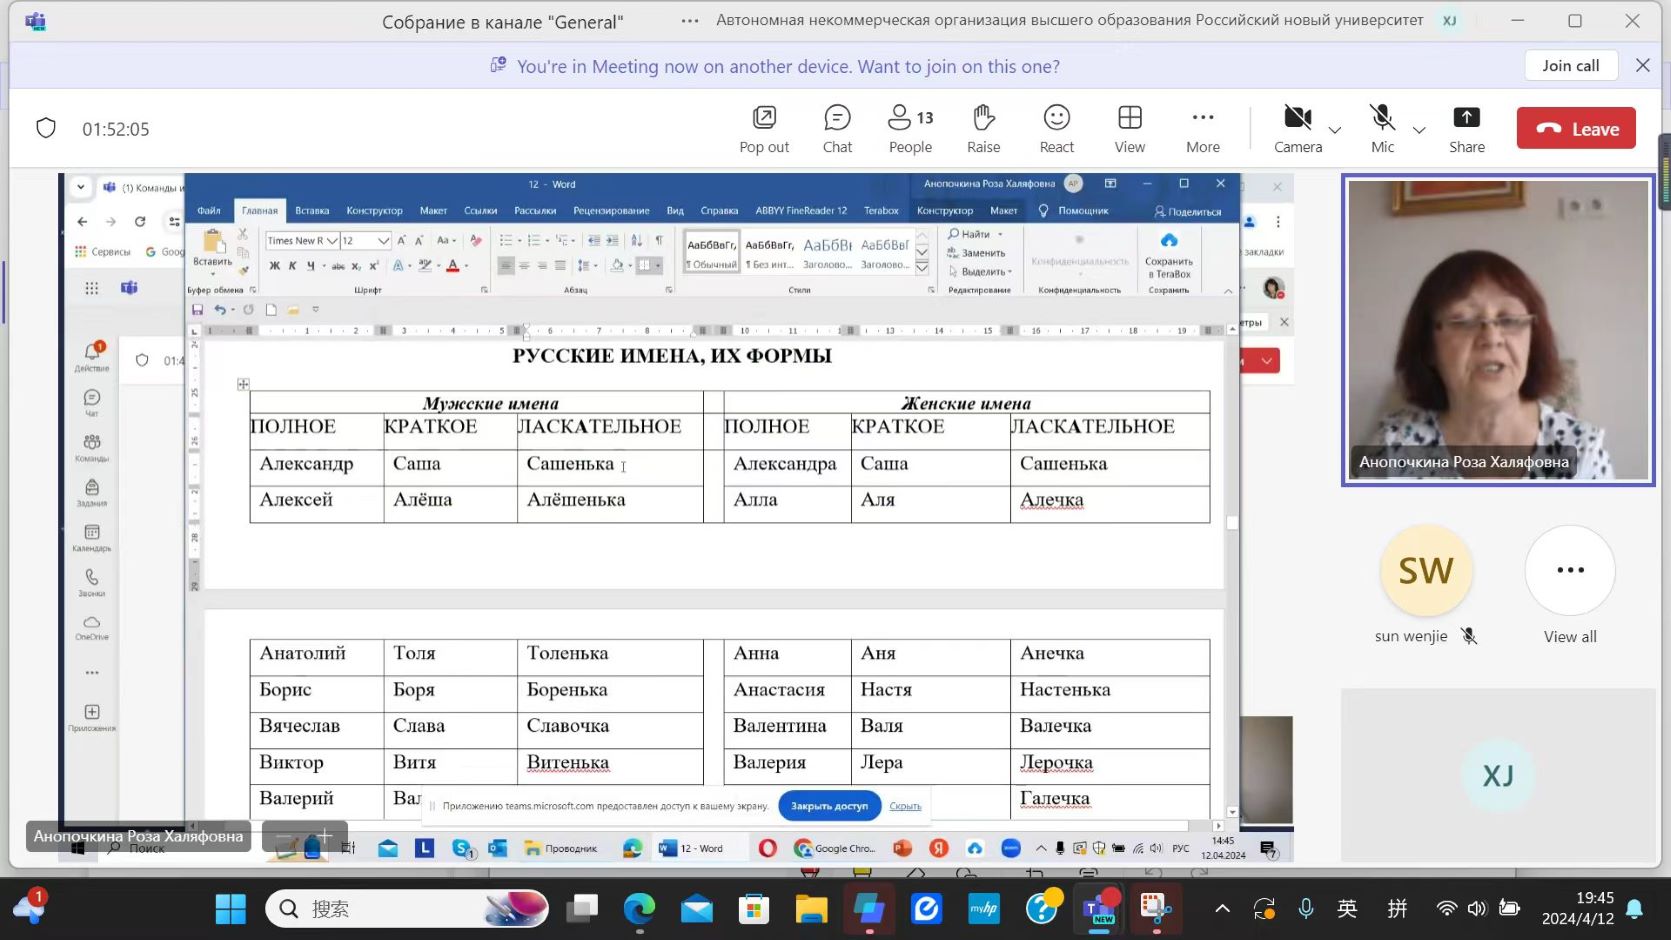
Task: Expand microphone options dropdown arrow
Action: pyautogui.click(x=1419, y=130)
